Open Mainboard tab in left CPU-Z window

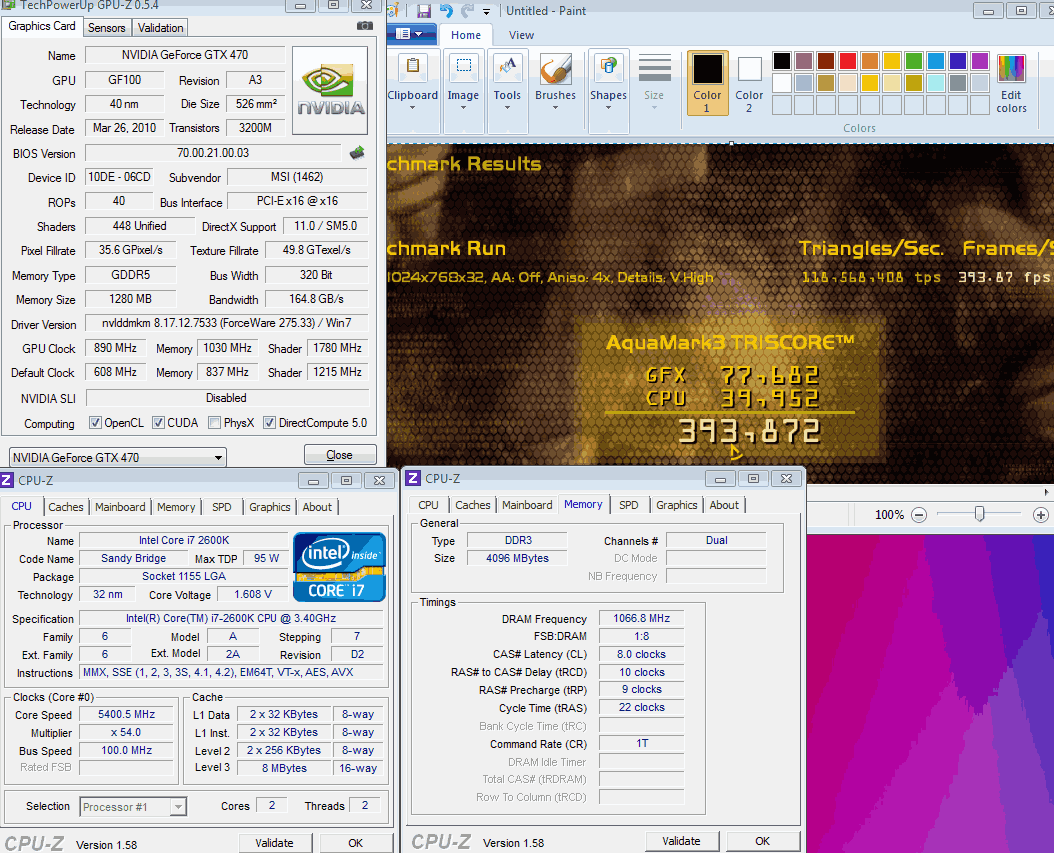(x=120, y=507)
